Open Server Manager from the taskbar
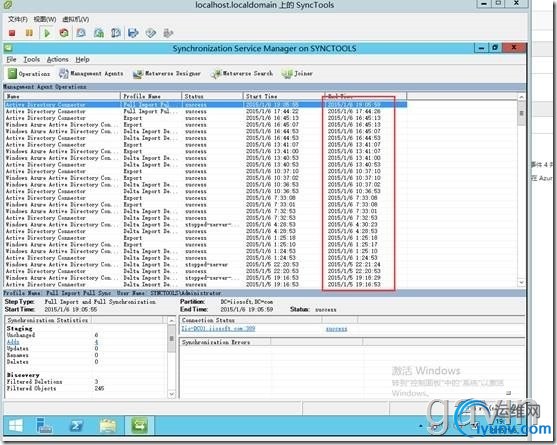Image resolution: width=557 pixels, height=445 pixels. click(x=44, y=425)
